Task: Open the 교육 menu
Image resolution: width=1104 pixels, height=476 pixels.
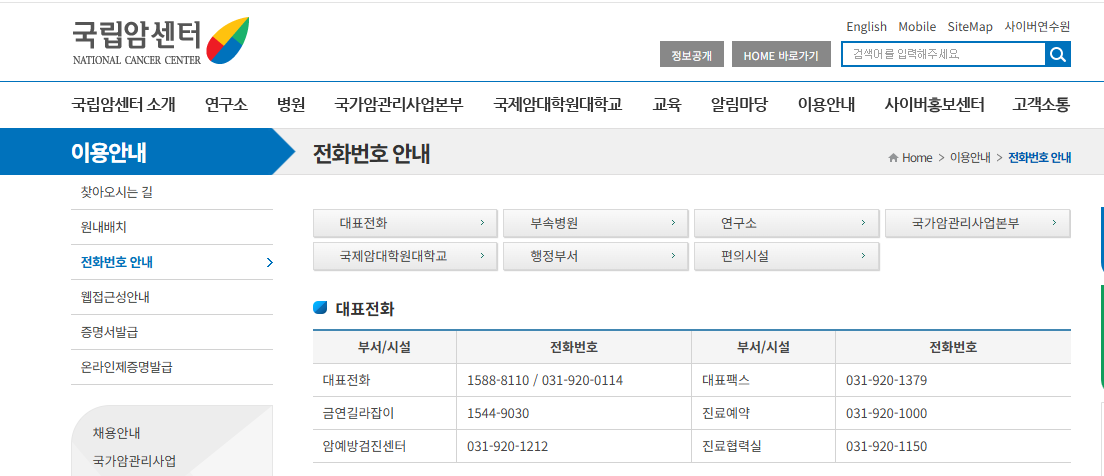Action: (667, 105)
